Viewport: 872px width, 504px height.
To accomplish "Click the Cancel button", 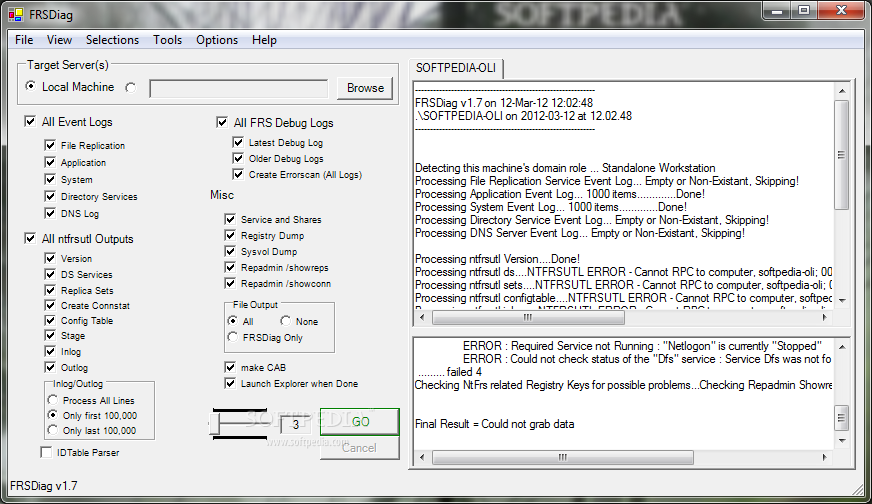I will (x=360, y=448).
